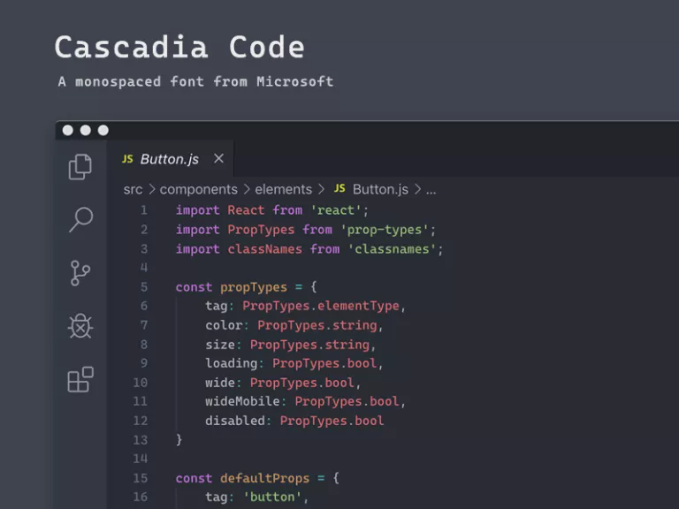Click the breadcrumb ellipsis after Button.js
679x509 pixels.
point(431,191)
